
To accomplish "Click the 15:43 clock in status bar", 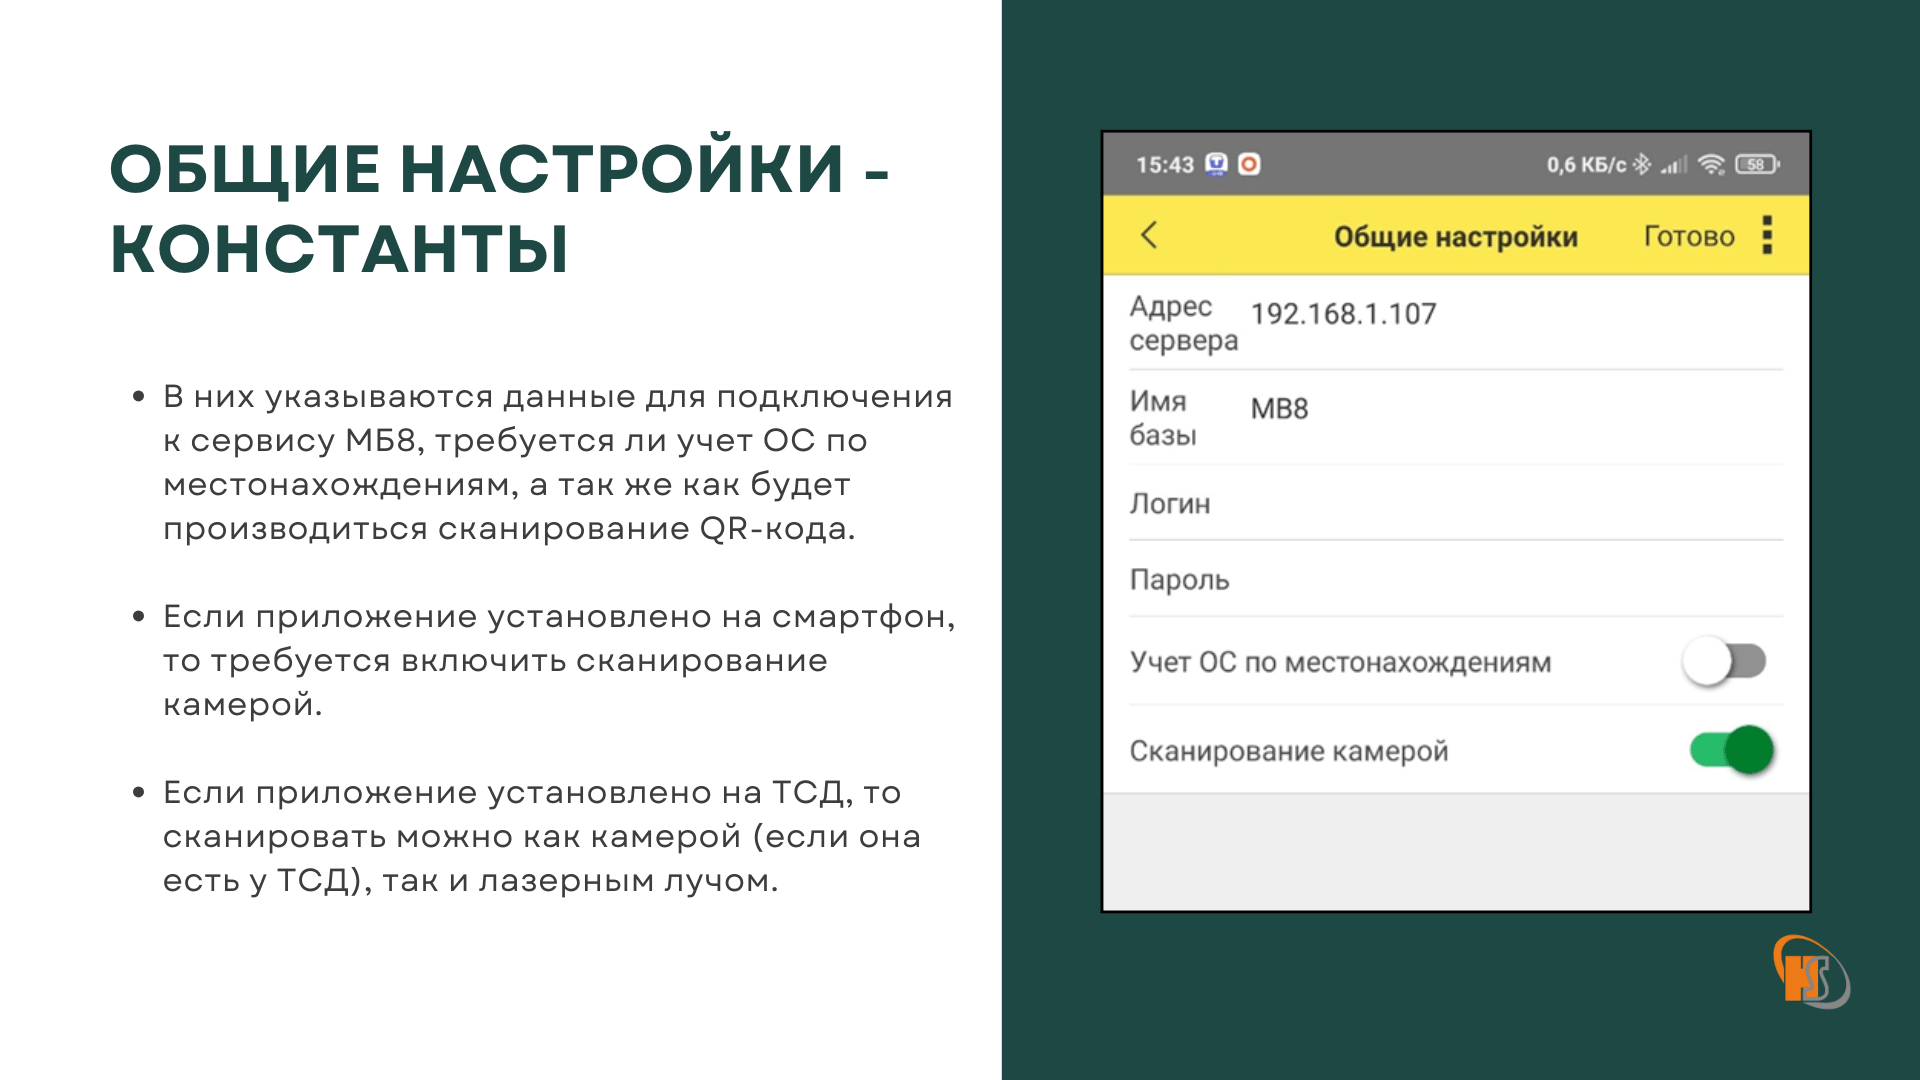I will click(1165, 164).
